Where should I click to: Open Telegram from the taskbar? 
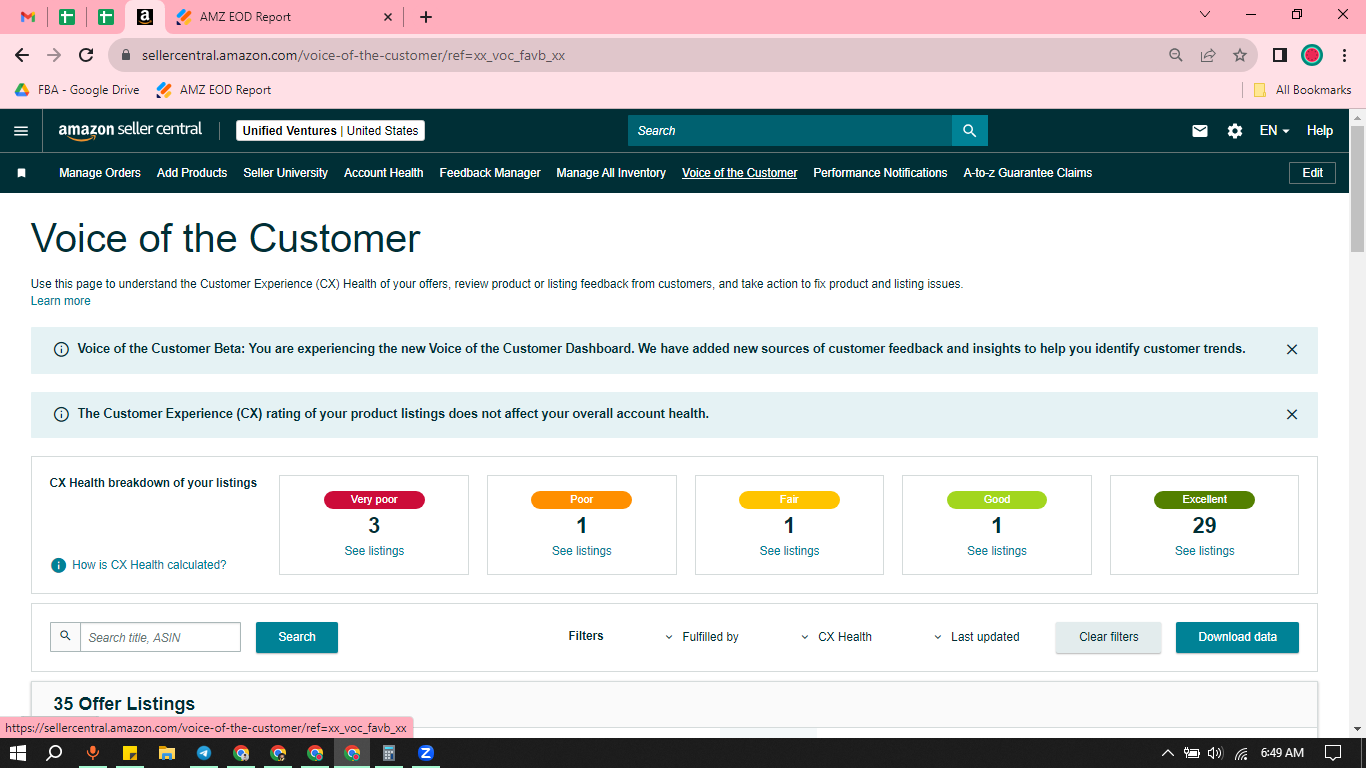(204, 753)
